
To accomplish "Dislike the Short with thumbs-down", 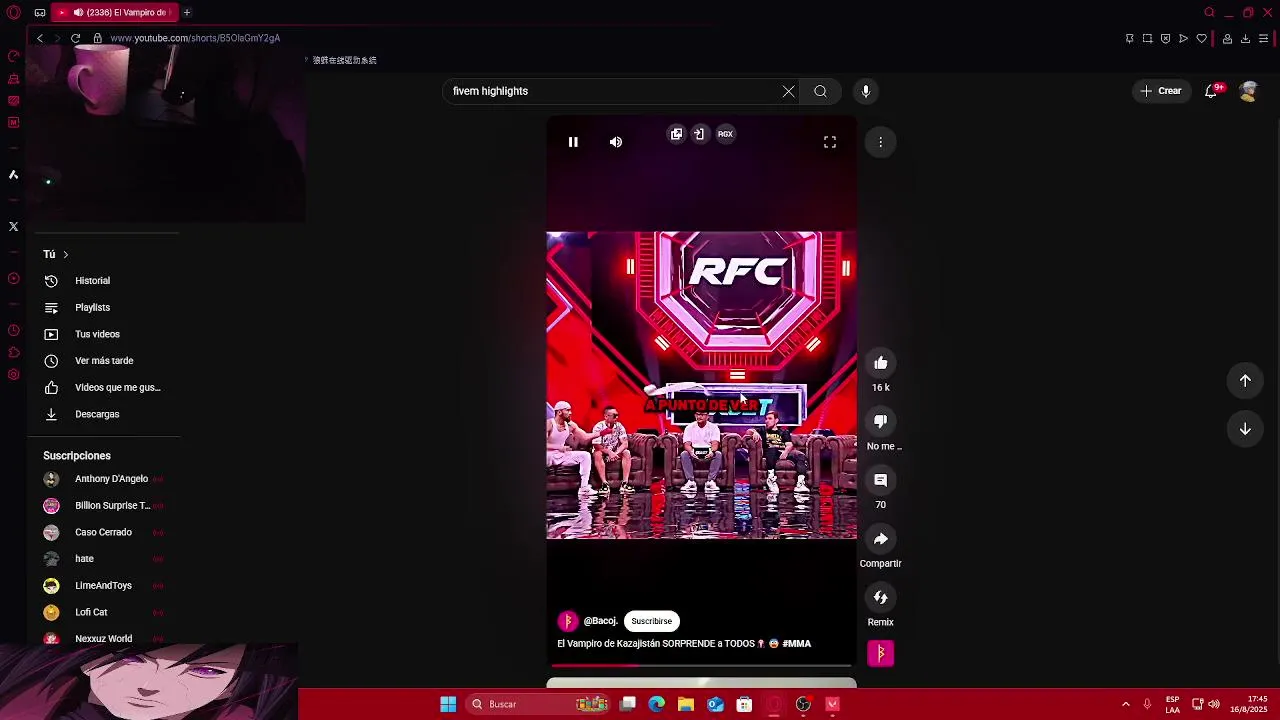I will coord(880,421).
